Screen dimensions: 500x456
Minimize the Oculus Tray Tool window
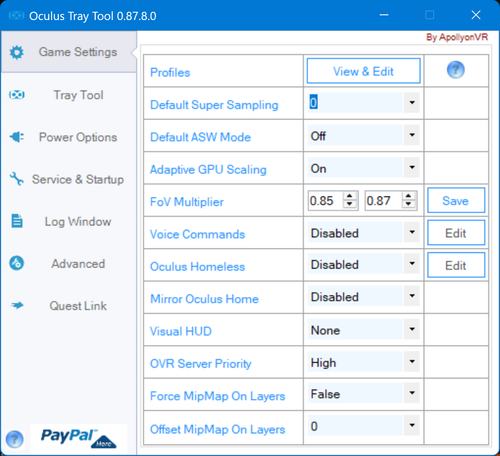(x=384, y=15)
